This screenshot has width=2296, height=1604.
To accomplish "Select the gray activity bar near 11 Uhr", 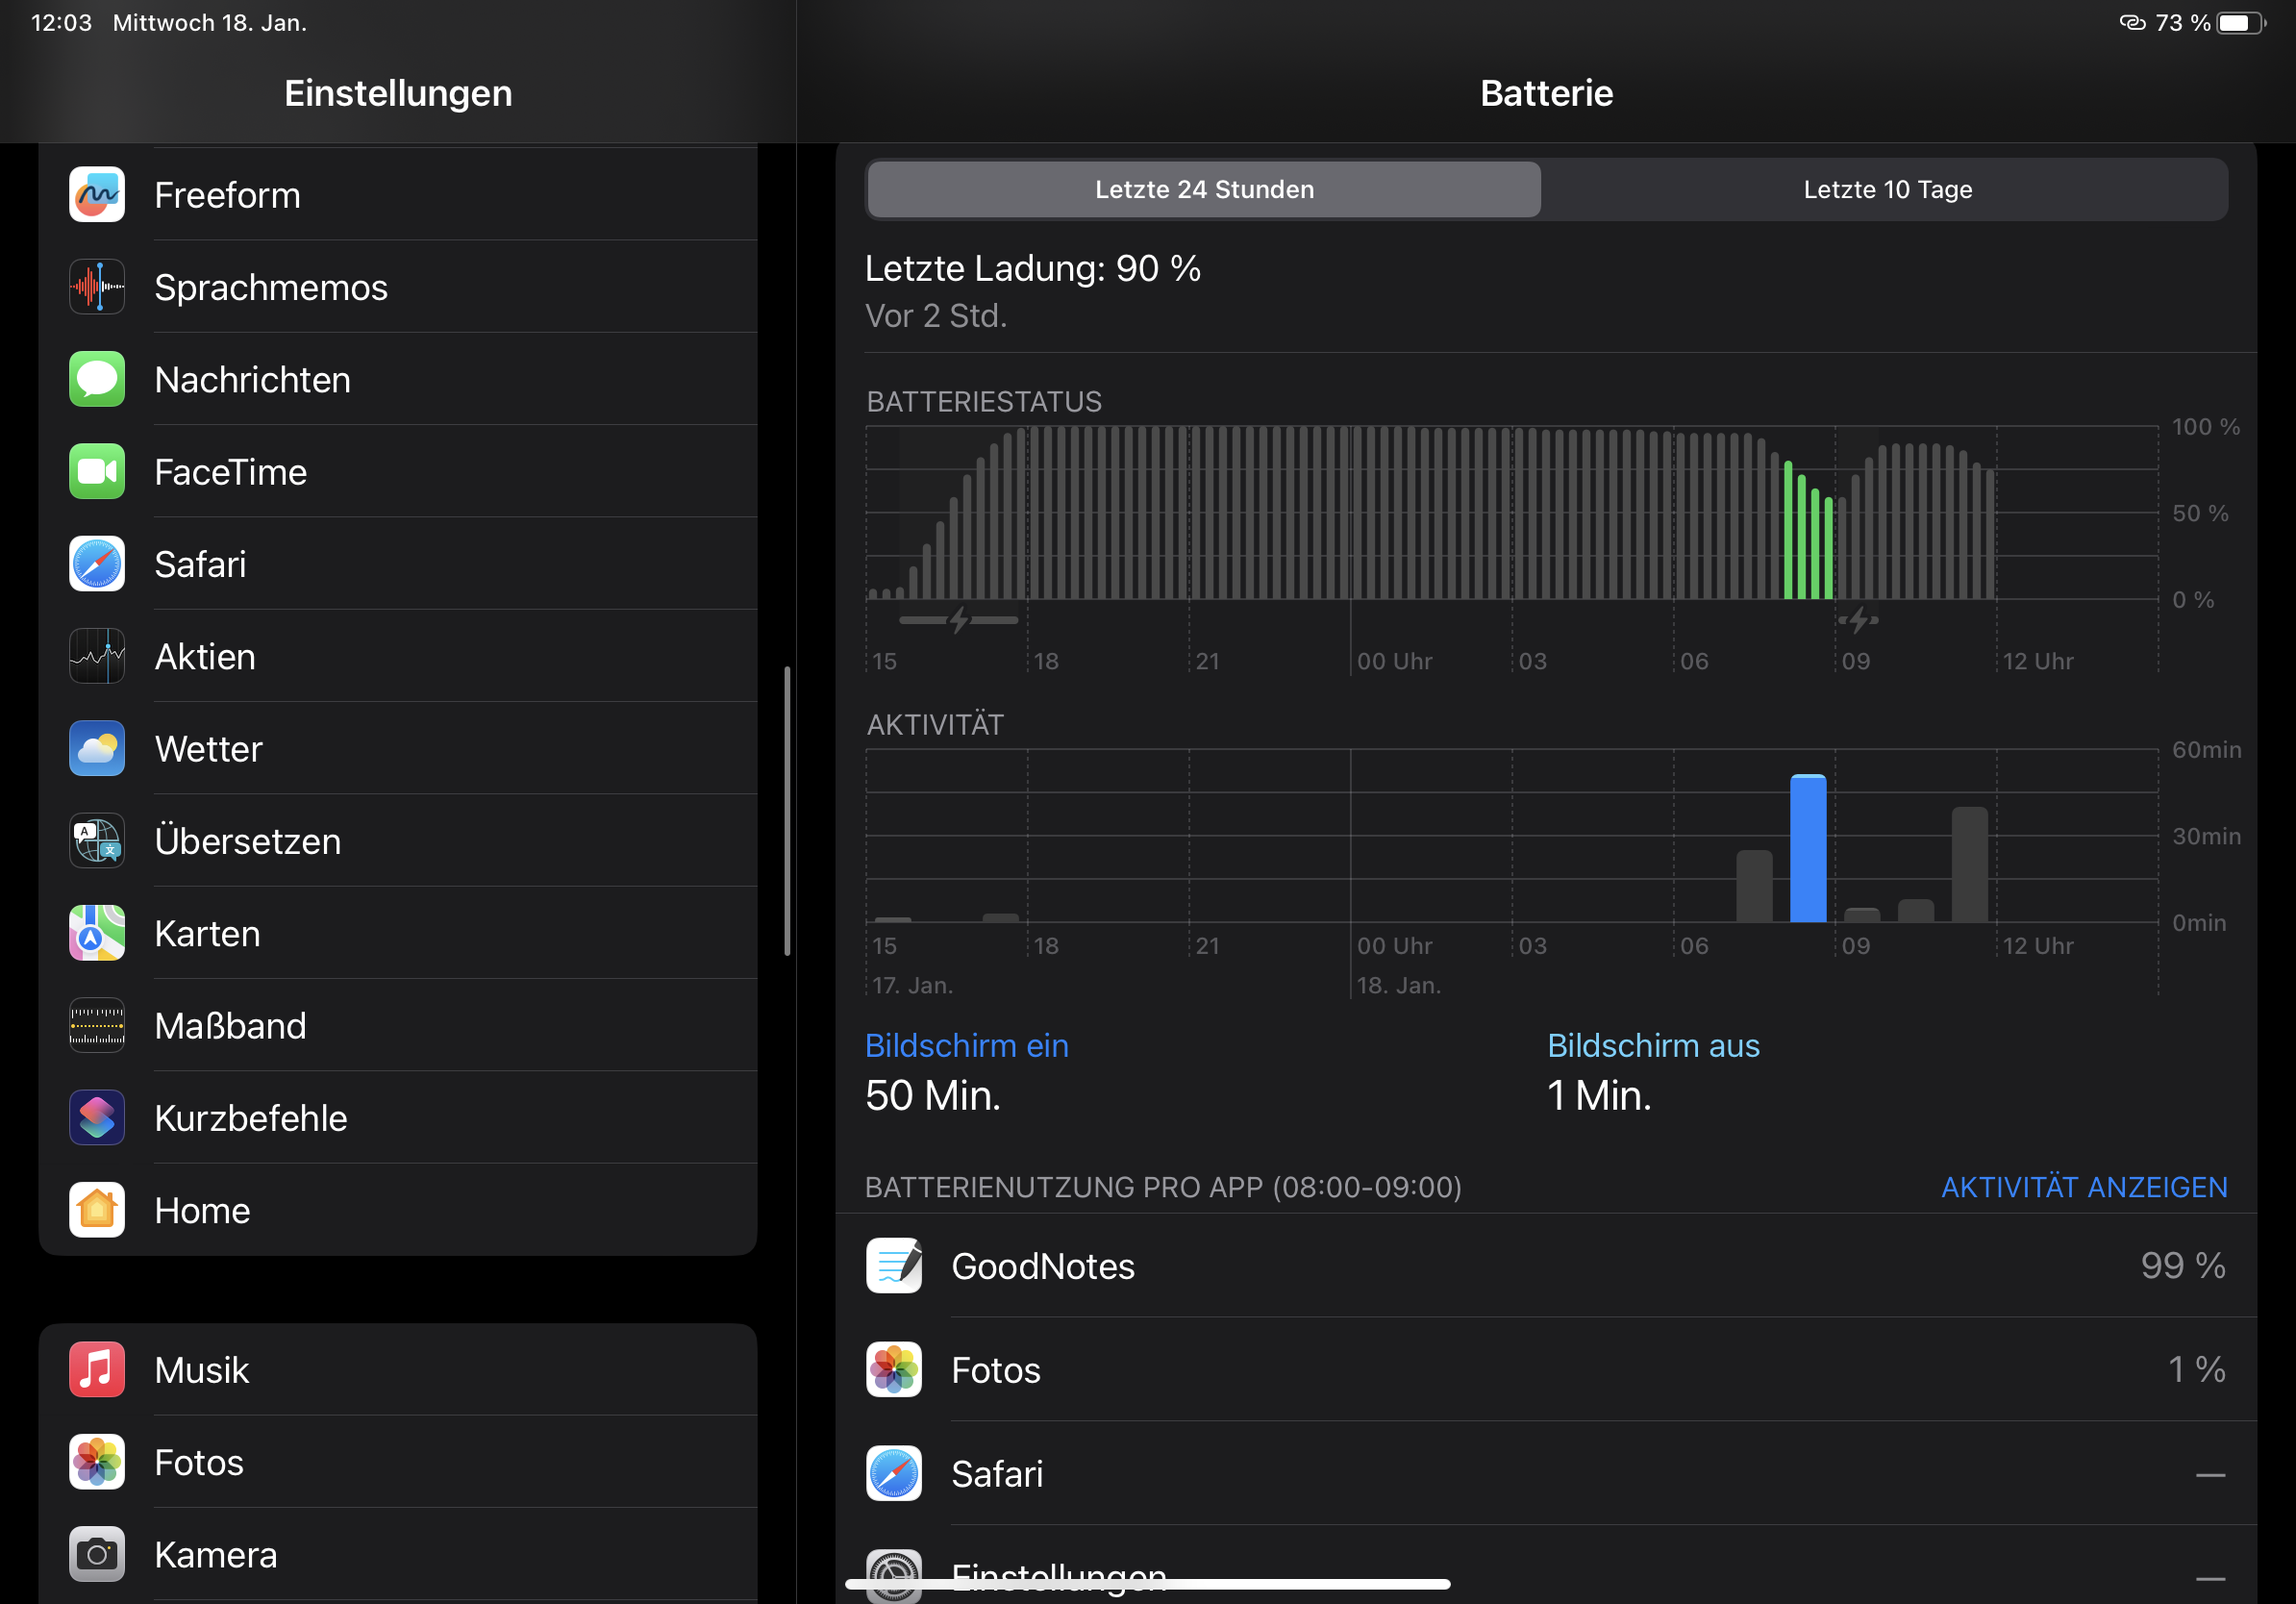I will coord(1969,865).
